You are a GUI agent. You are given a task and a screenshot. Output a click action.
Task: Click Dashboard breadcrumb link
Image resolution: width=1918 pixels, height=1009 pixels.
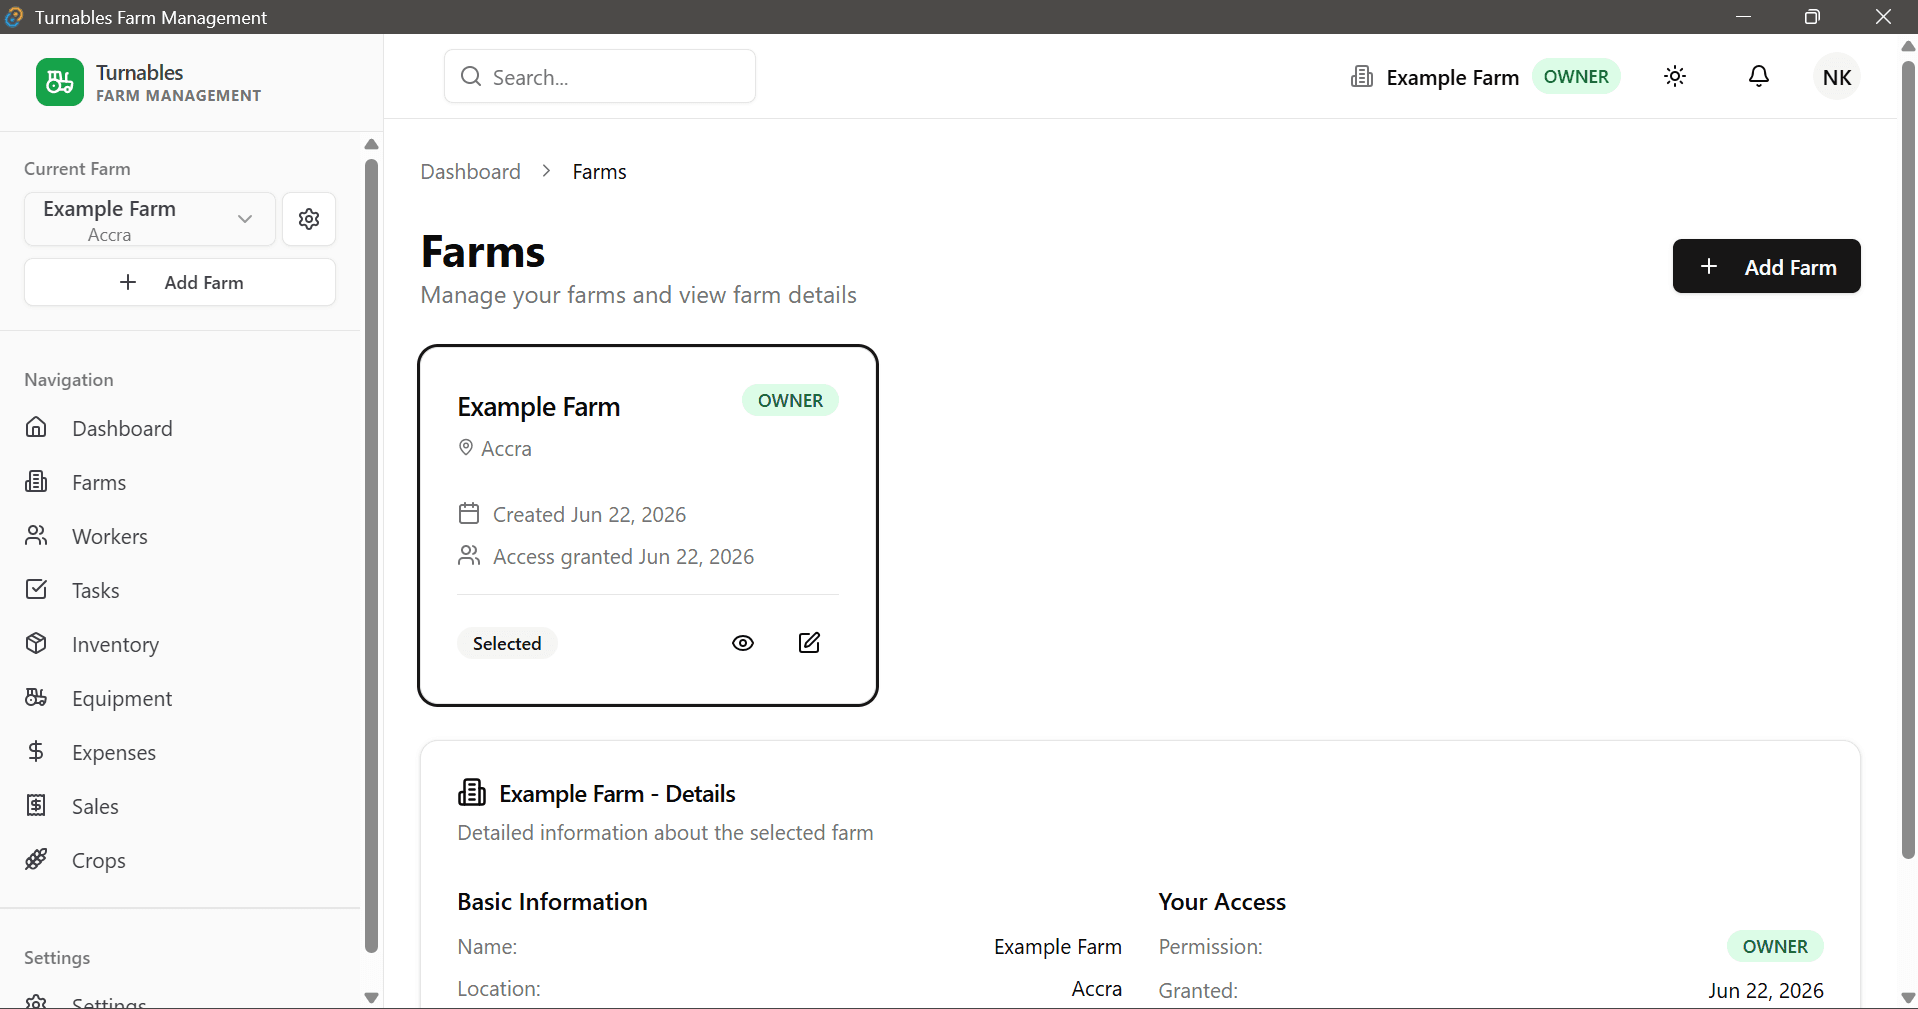click(x=470, y=172)
